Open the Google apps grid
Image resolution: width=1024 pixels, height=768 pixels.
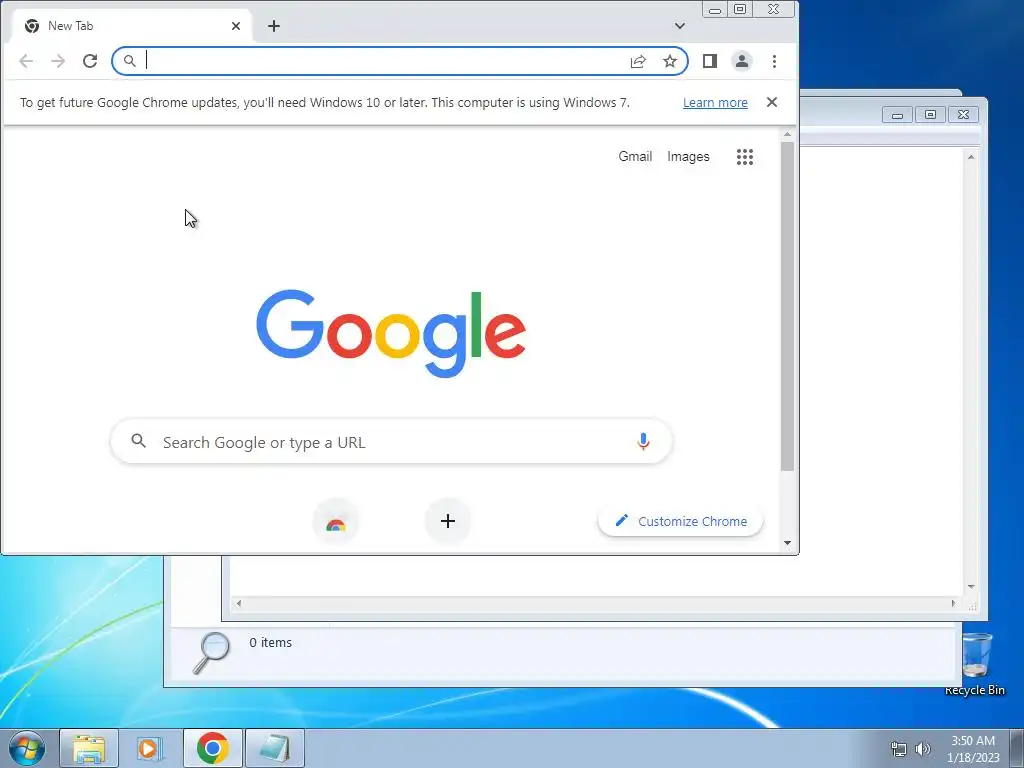745,157
